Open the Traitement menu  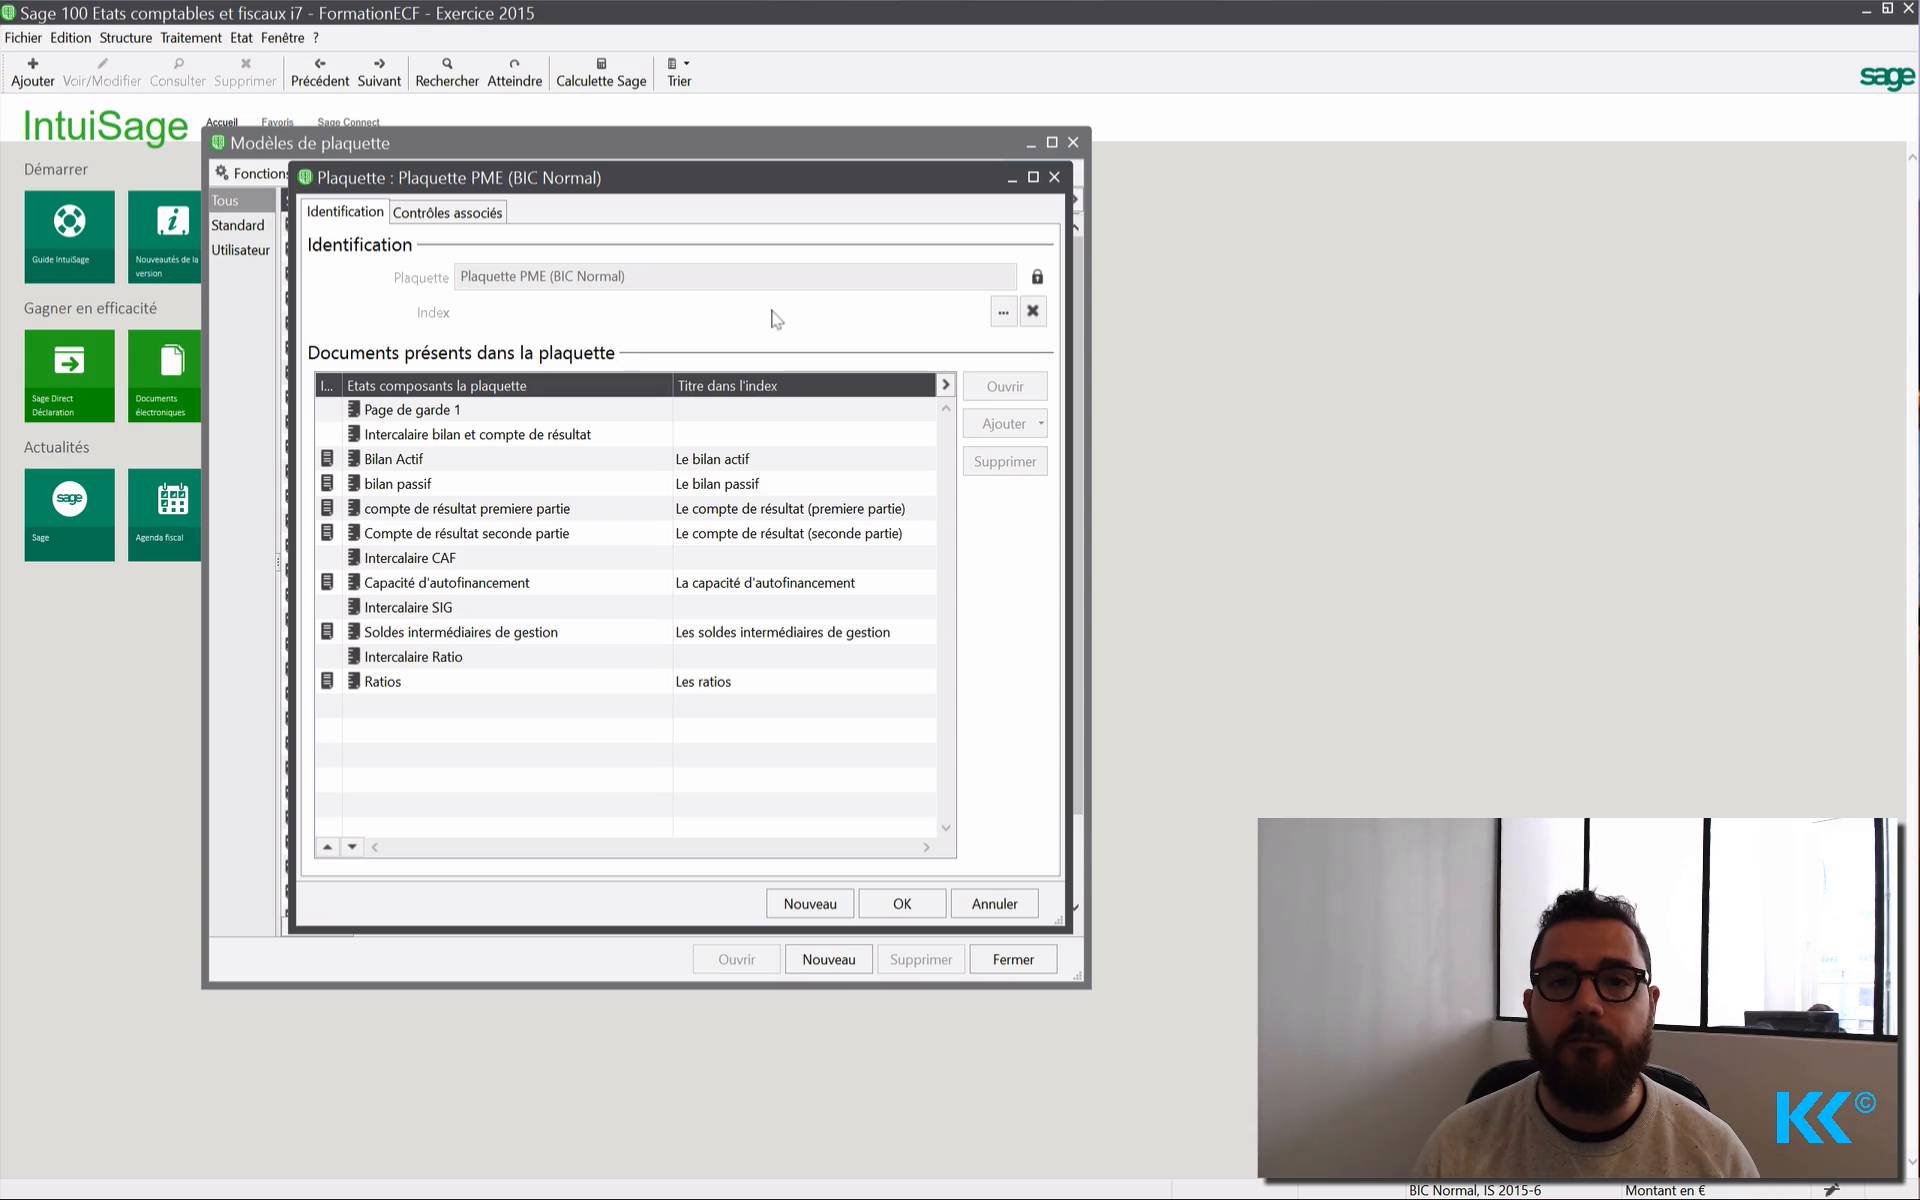pos(191,38)
